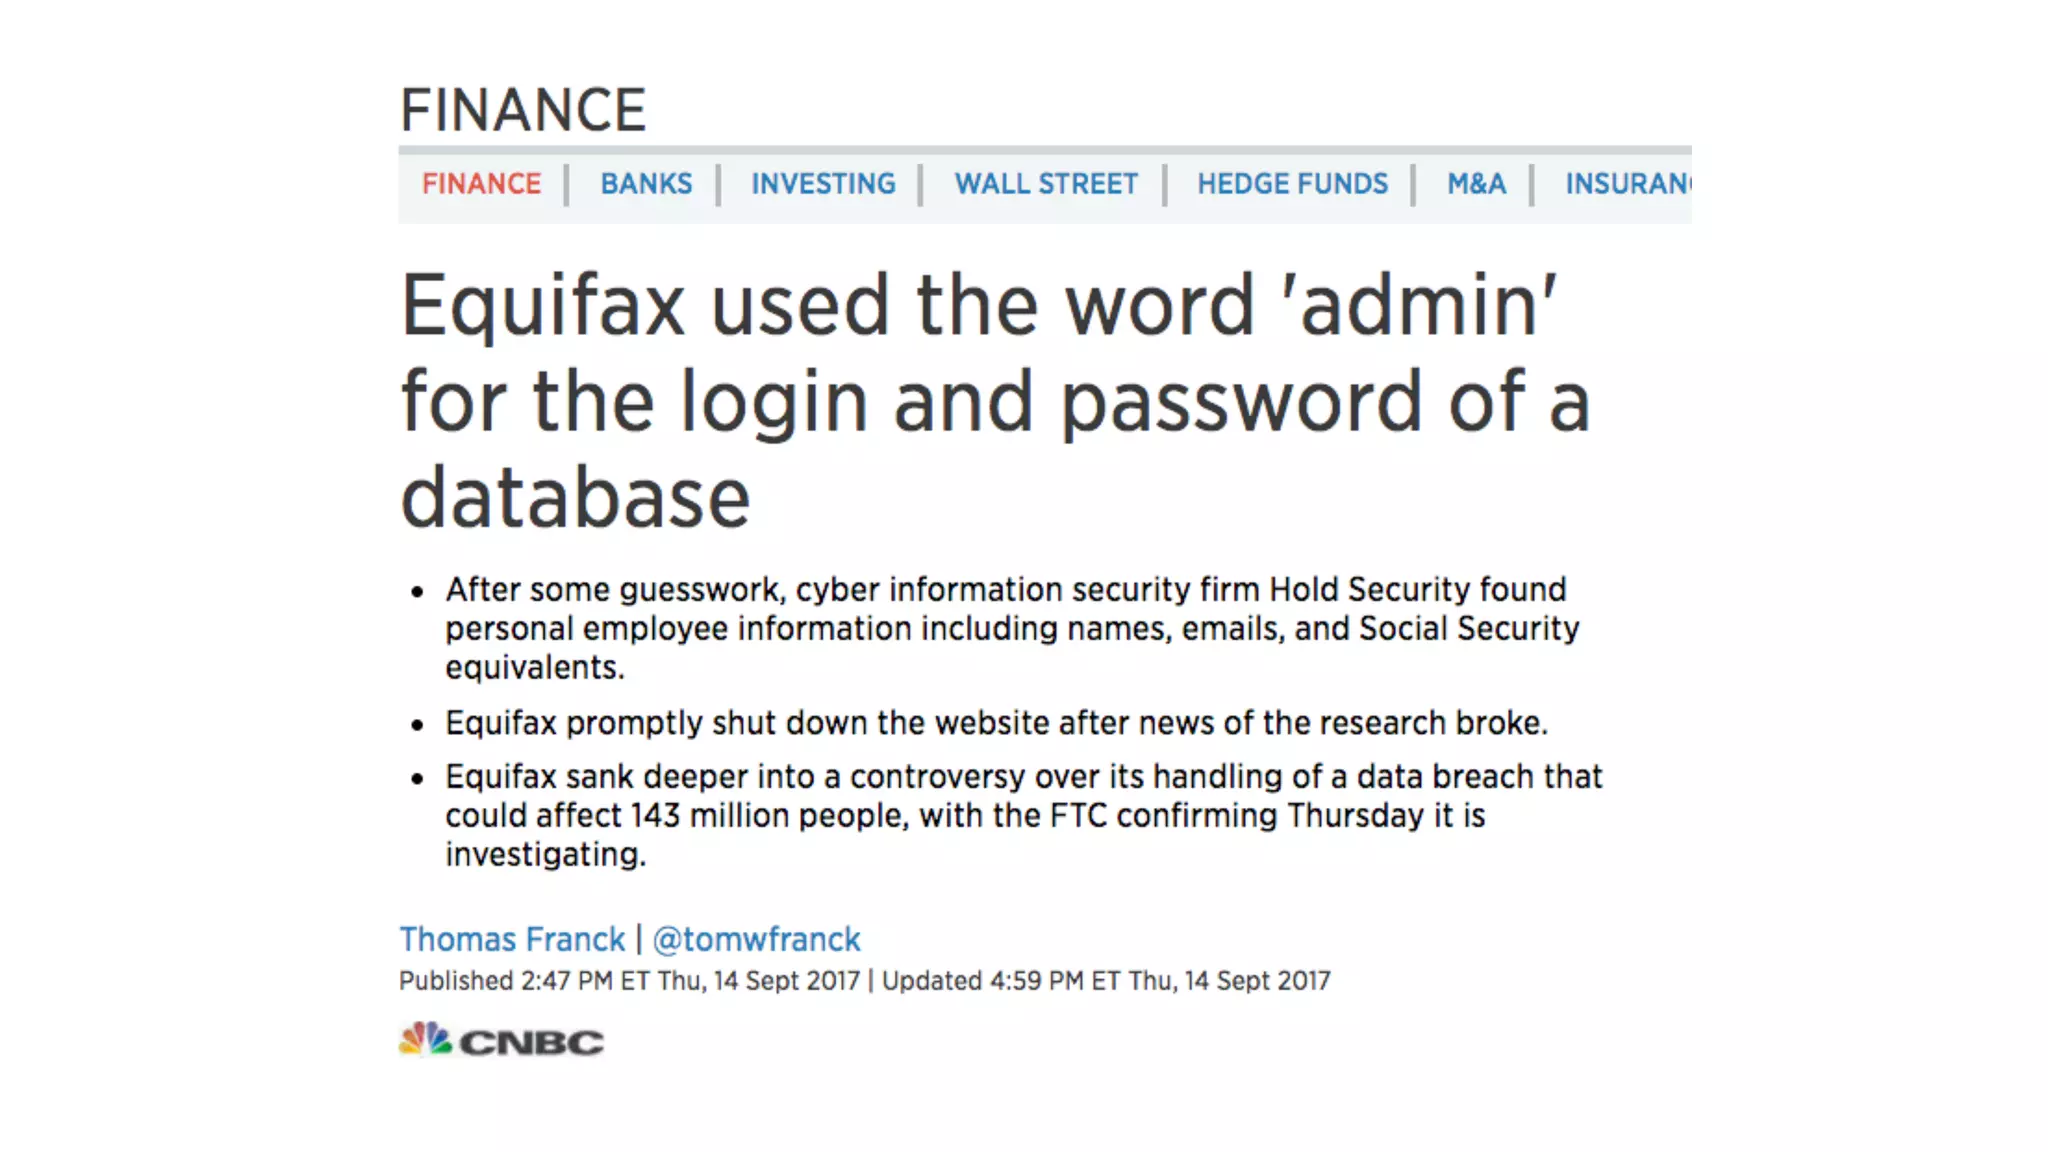Open author Thomas Franck's profile link
Image resolution: width=2048 pixels, height=1152 pixels.
pos(512,939)
